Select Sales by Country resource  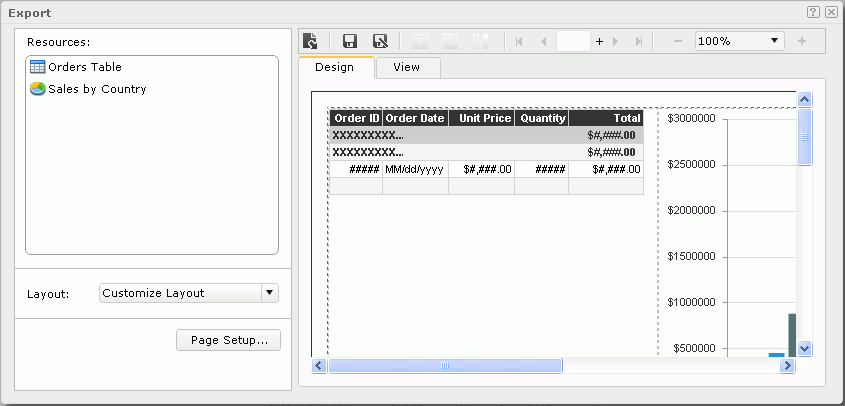[x=97, y=89]
